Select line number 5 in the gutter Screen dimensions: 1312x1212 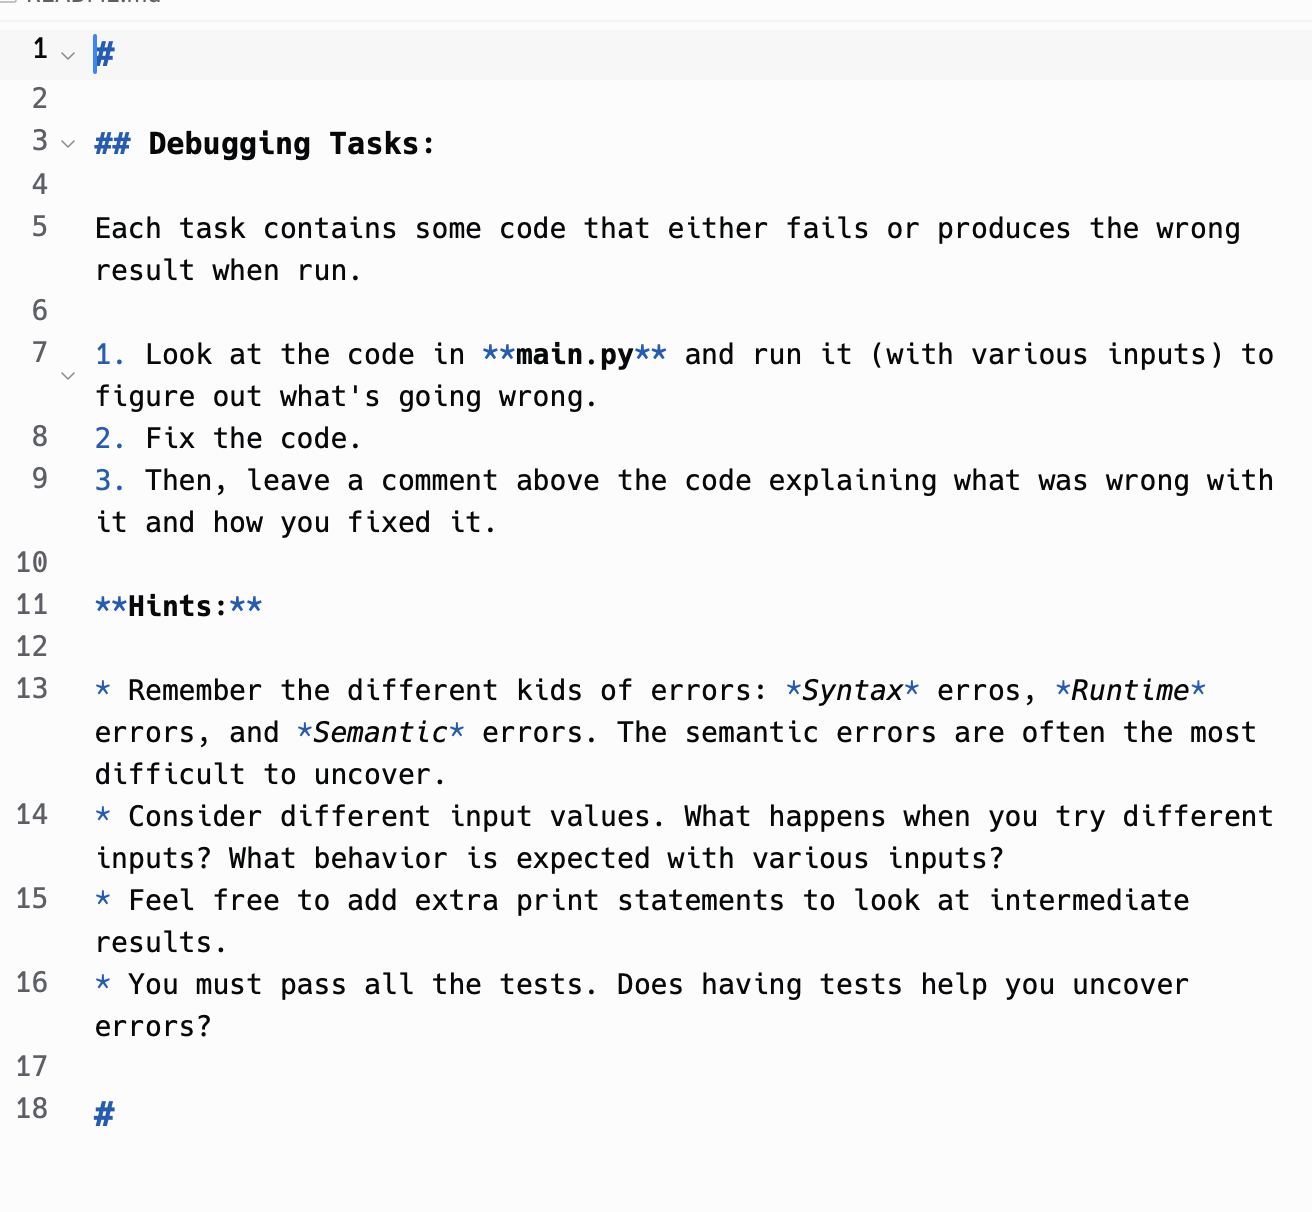tap(40, 227)
